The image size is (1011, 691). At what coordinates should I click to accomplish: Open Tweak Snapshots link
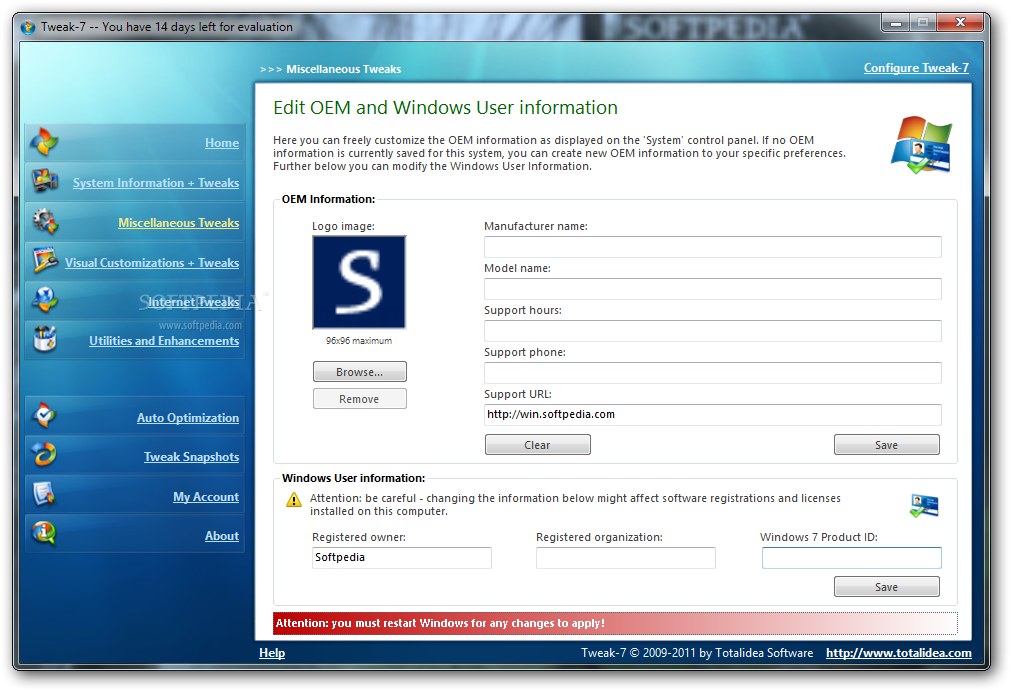coord(191,457)
